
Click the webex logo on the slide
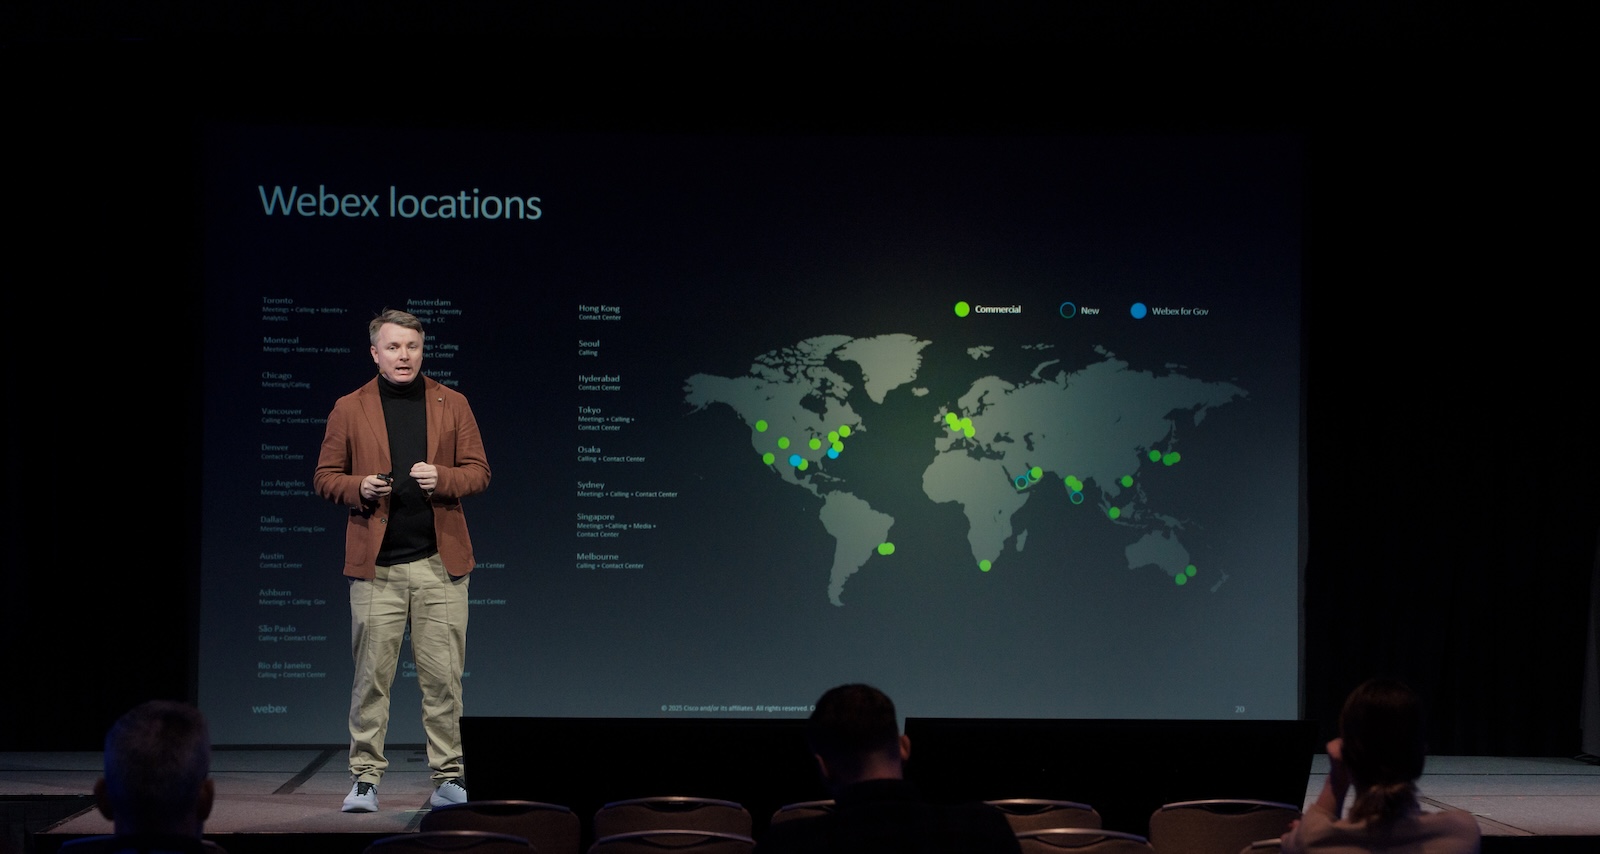tap(269, 708)
